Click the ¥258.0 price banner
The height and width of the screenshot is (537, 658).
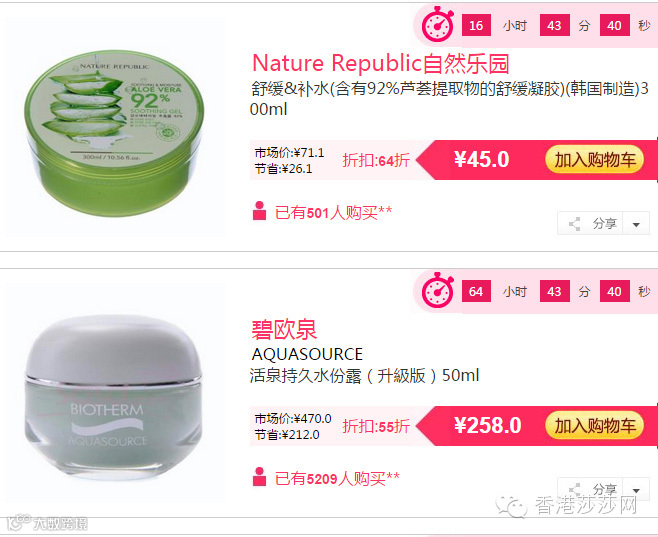coord(488,425)
